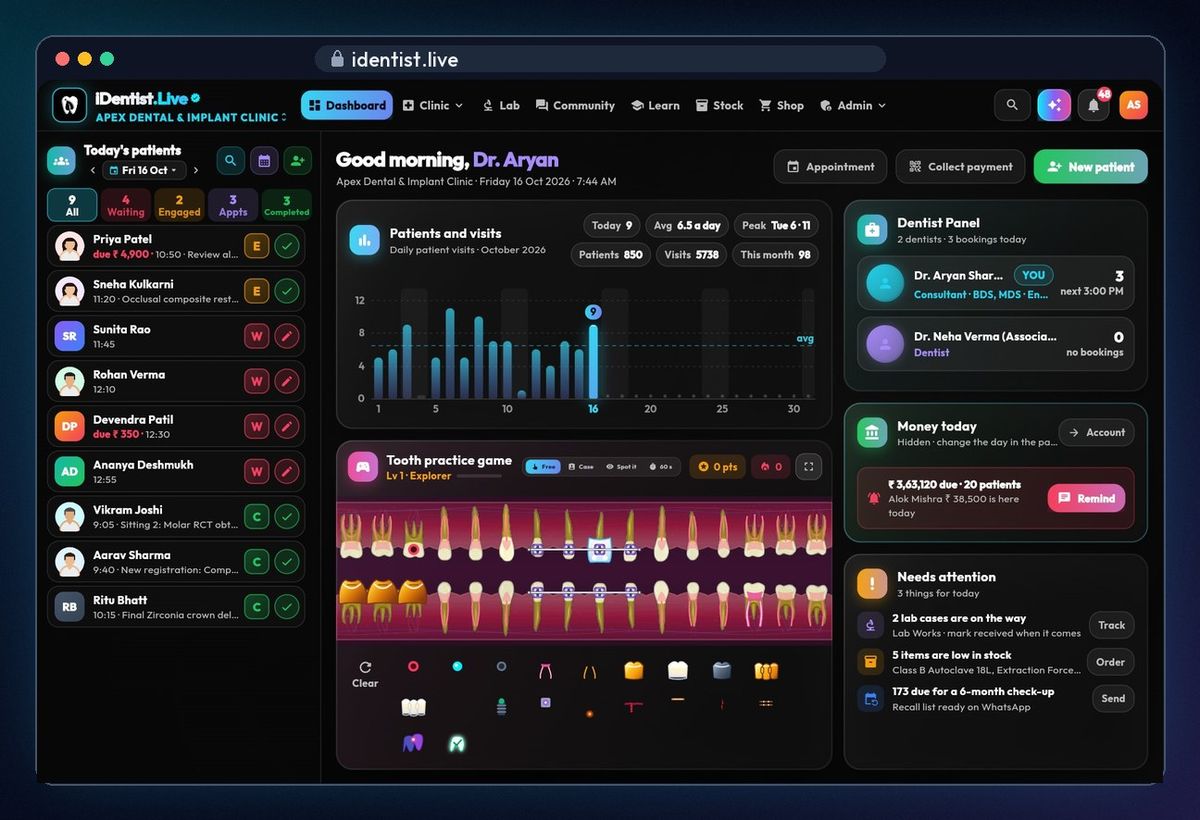This screenshot has width=1200, height=820.
Task: Pick the gray metal crown tool in the palette
Action: 722,670
